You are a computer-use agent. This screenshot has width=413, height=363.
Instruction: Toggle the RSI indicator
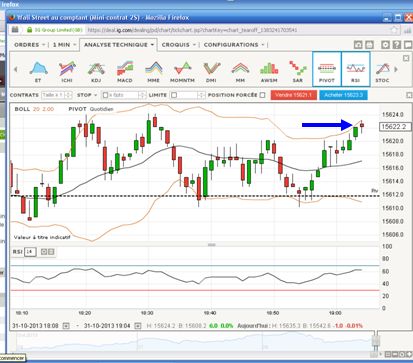point(356,69)
